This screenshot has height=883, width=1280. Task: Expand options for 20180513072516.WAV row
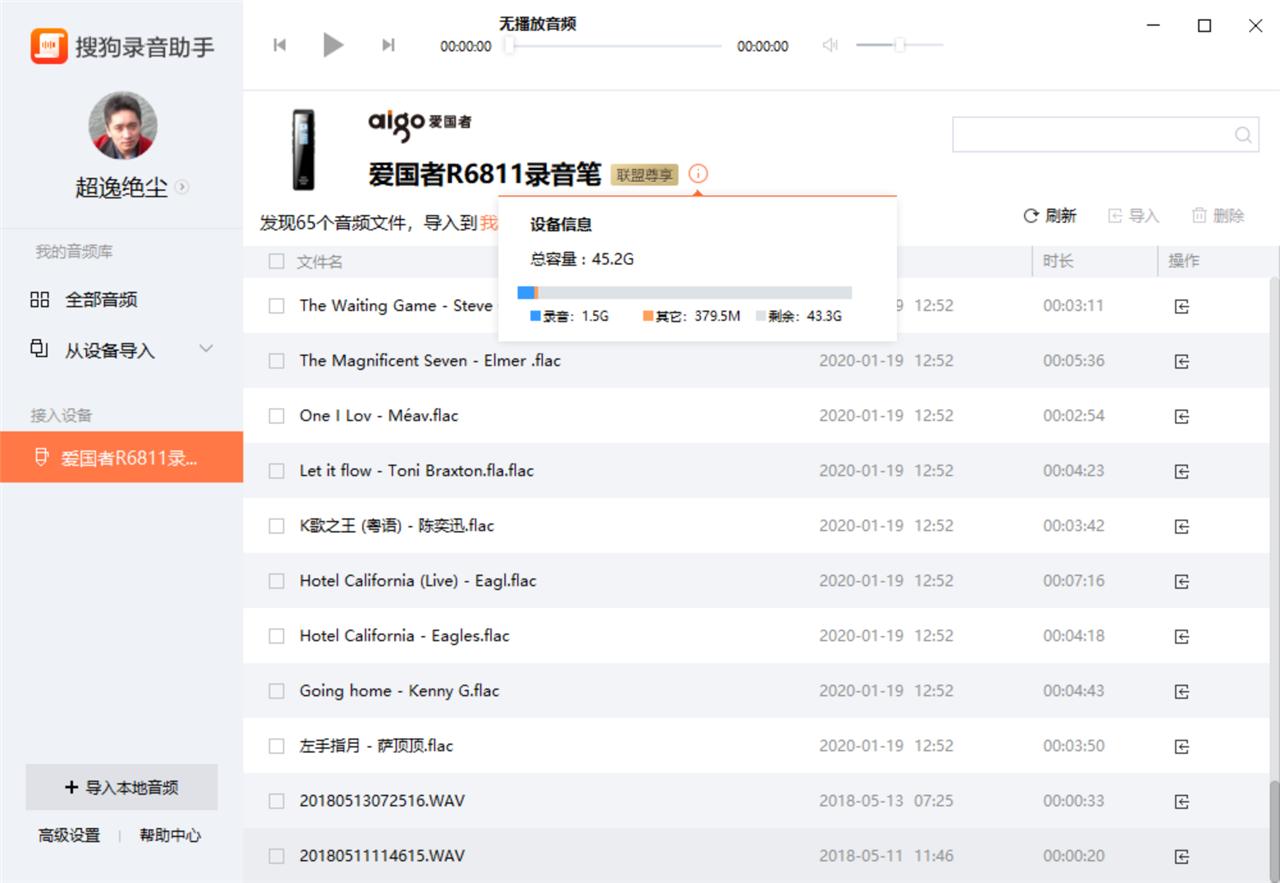pos(1183,801)
